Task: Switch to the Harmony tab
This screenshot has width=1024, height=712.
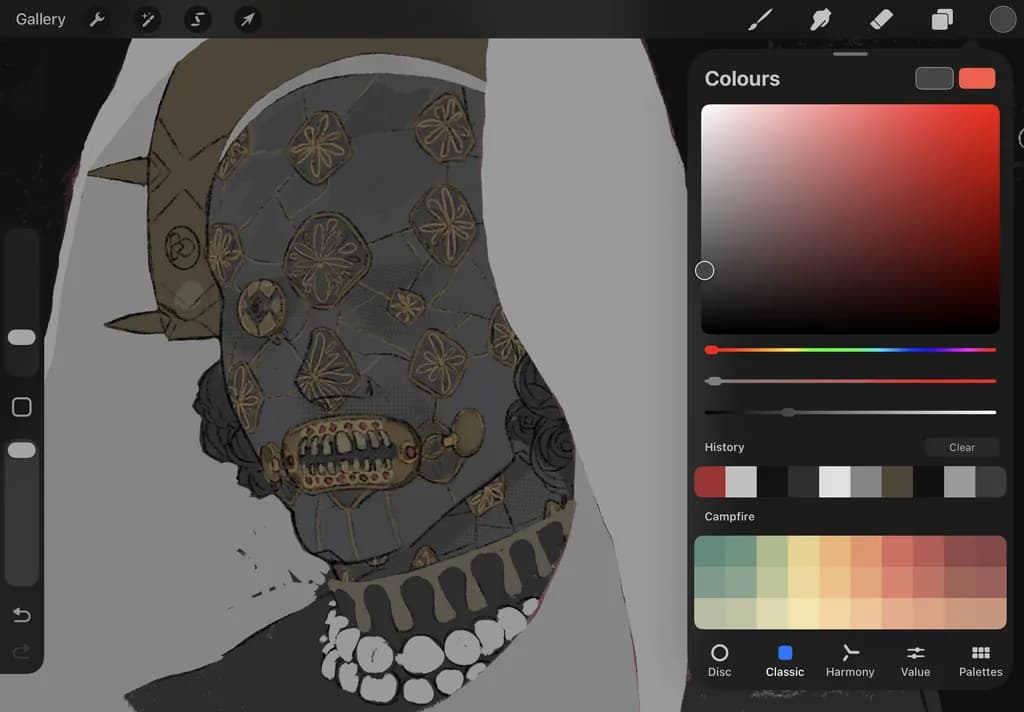Action: 850,660
